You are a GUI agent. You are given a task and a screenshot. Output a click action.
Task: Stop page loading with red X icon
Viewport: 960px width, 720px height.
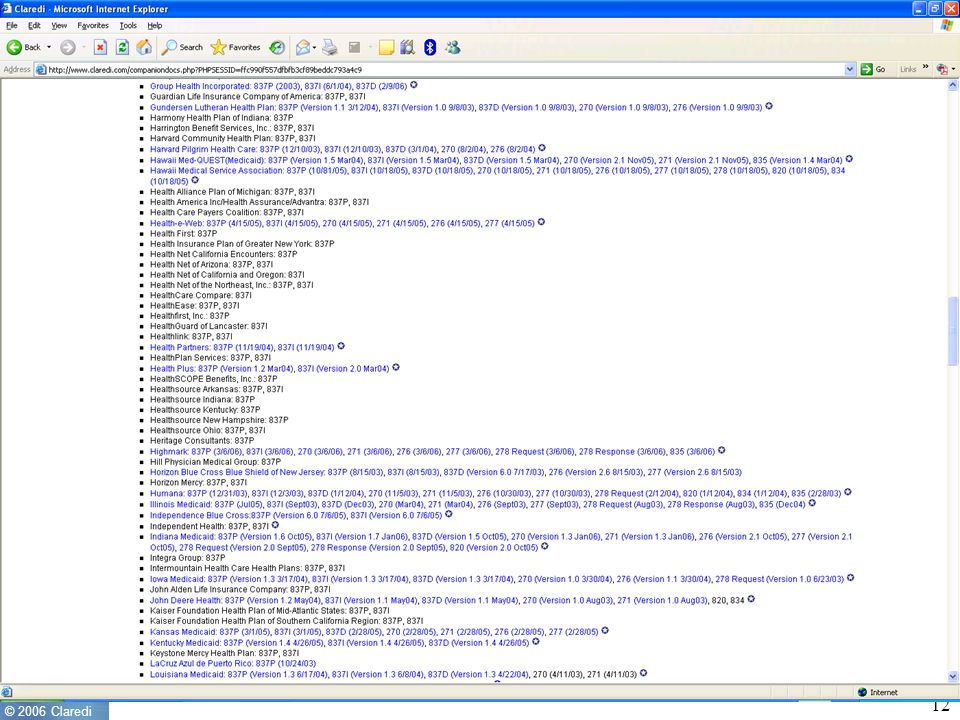click(100, 47)
